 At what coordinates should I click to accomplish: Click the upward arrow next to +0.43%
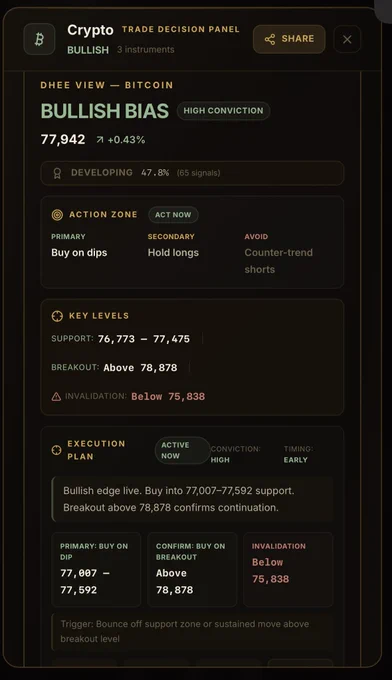click(100, 140)
